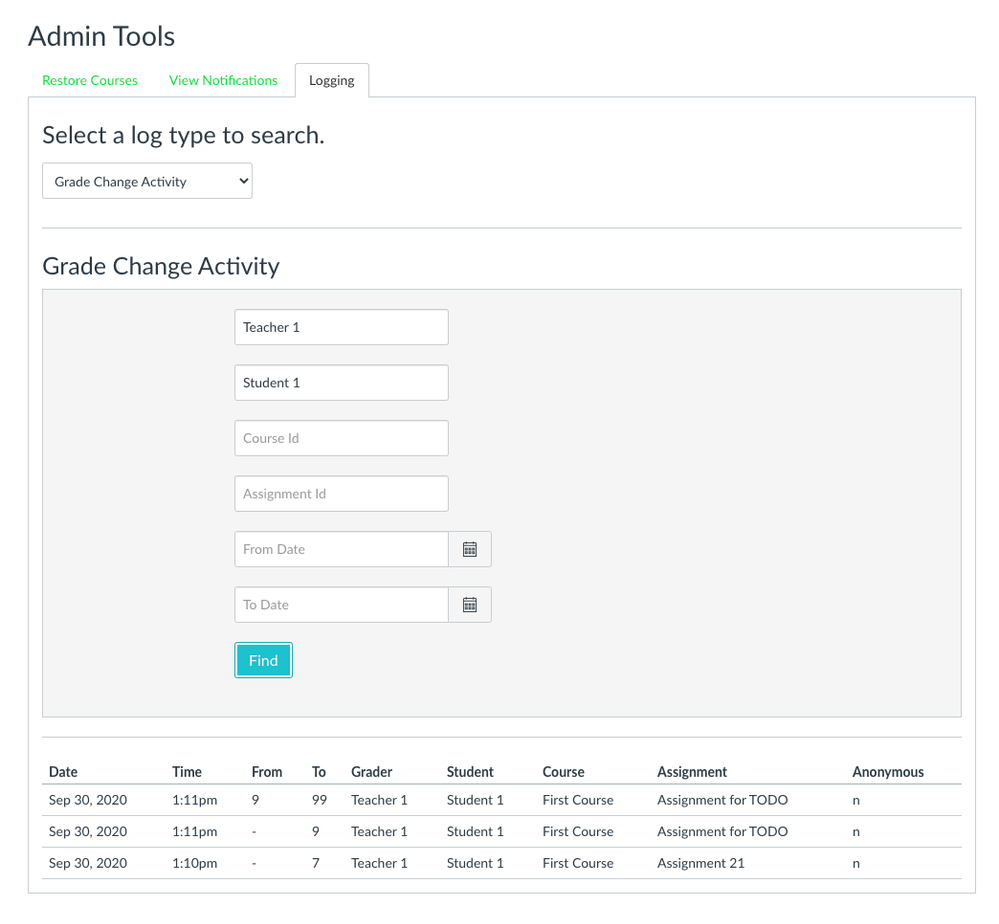Open the From Date calendar picker
999x924 pixels.
point(470,549)
